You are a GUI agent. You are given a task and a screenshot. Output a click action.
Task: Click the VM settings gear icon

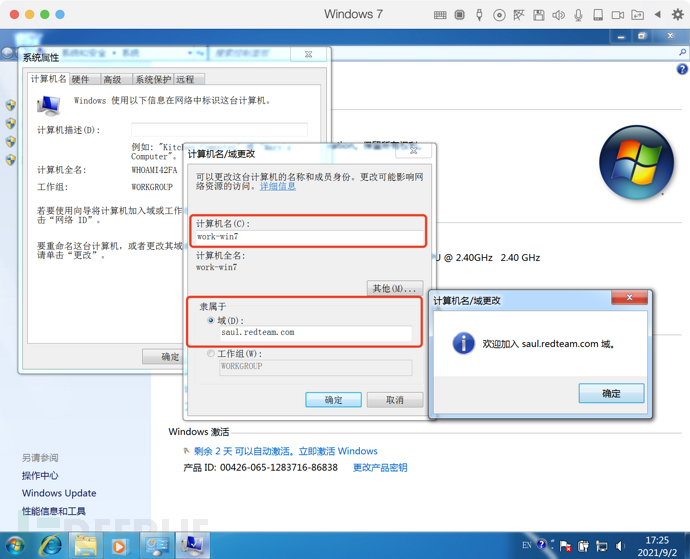[677, 15]
